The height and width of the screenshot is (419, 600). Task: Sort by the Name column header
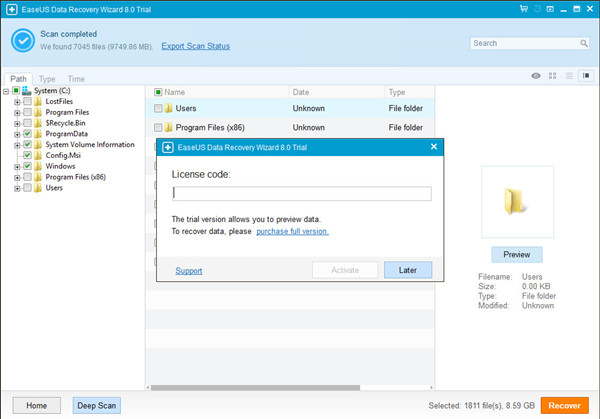174,92
